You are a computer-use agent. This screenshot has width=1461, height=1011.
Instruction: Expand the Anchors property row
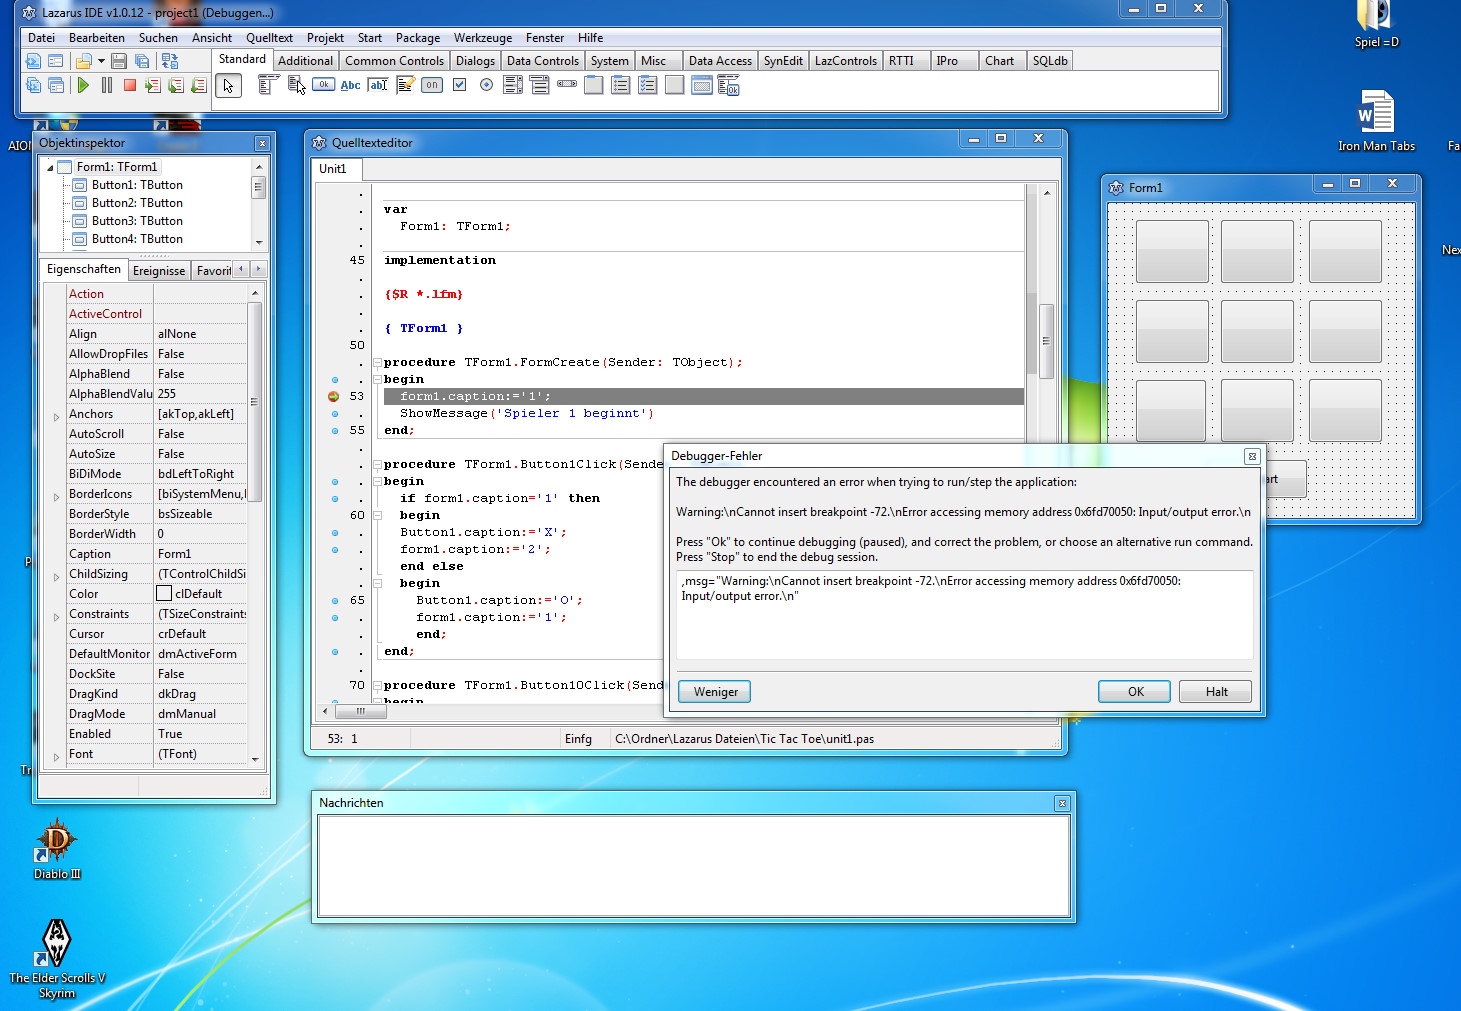[57, 415]
